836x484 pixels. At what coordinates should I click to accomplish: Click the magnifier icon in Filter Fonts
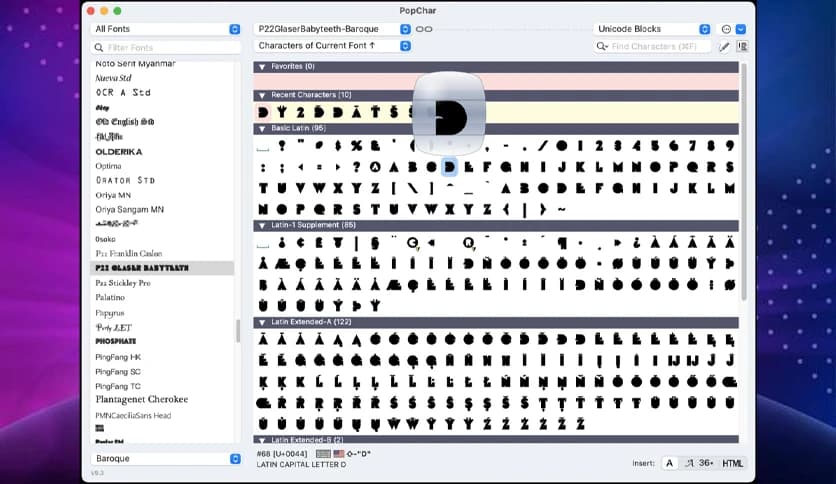point(99,47)
